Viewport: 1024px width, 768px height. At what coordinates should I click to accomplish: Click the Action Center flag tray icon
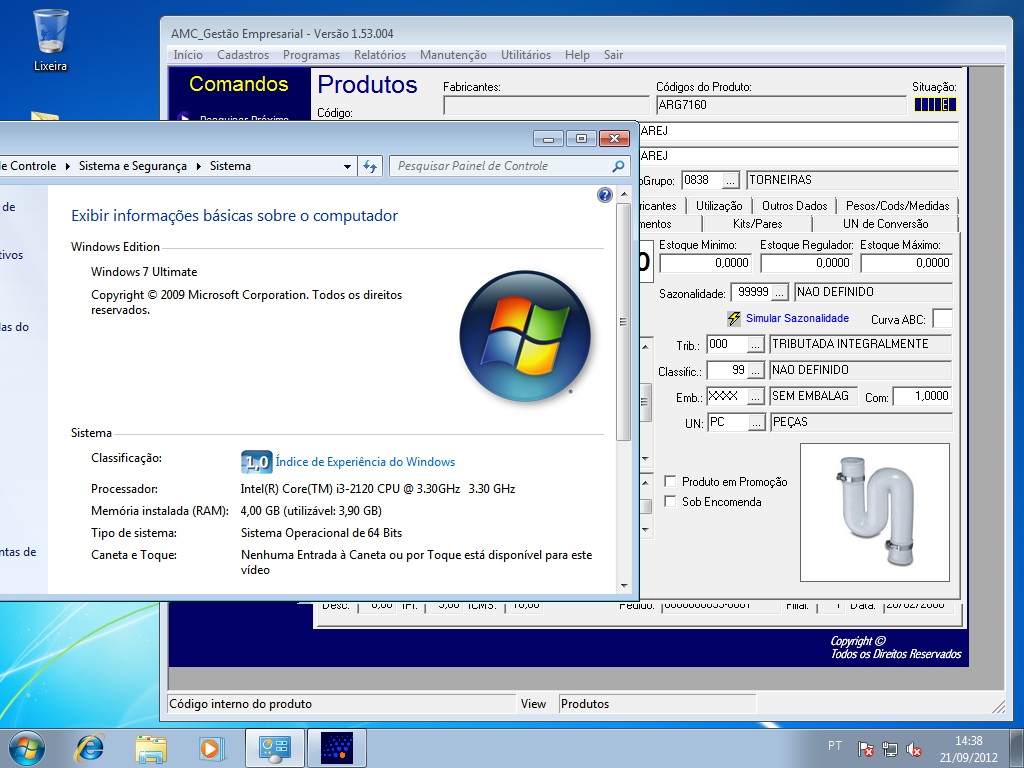pos(865,749)
